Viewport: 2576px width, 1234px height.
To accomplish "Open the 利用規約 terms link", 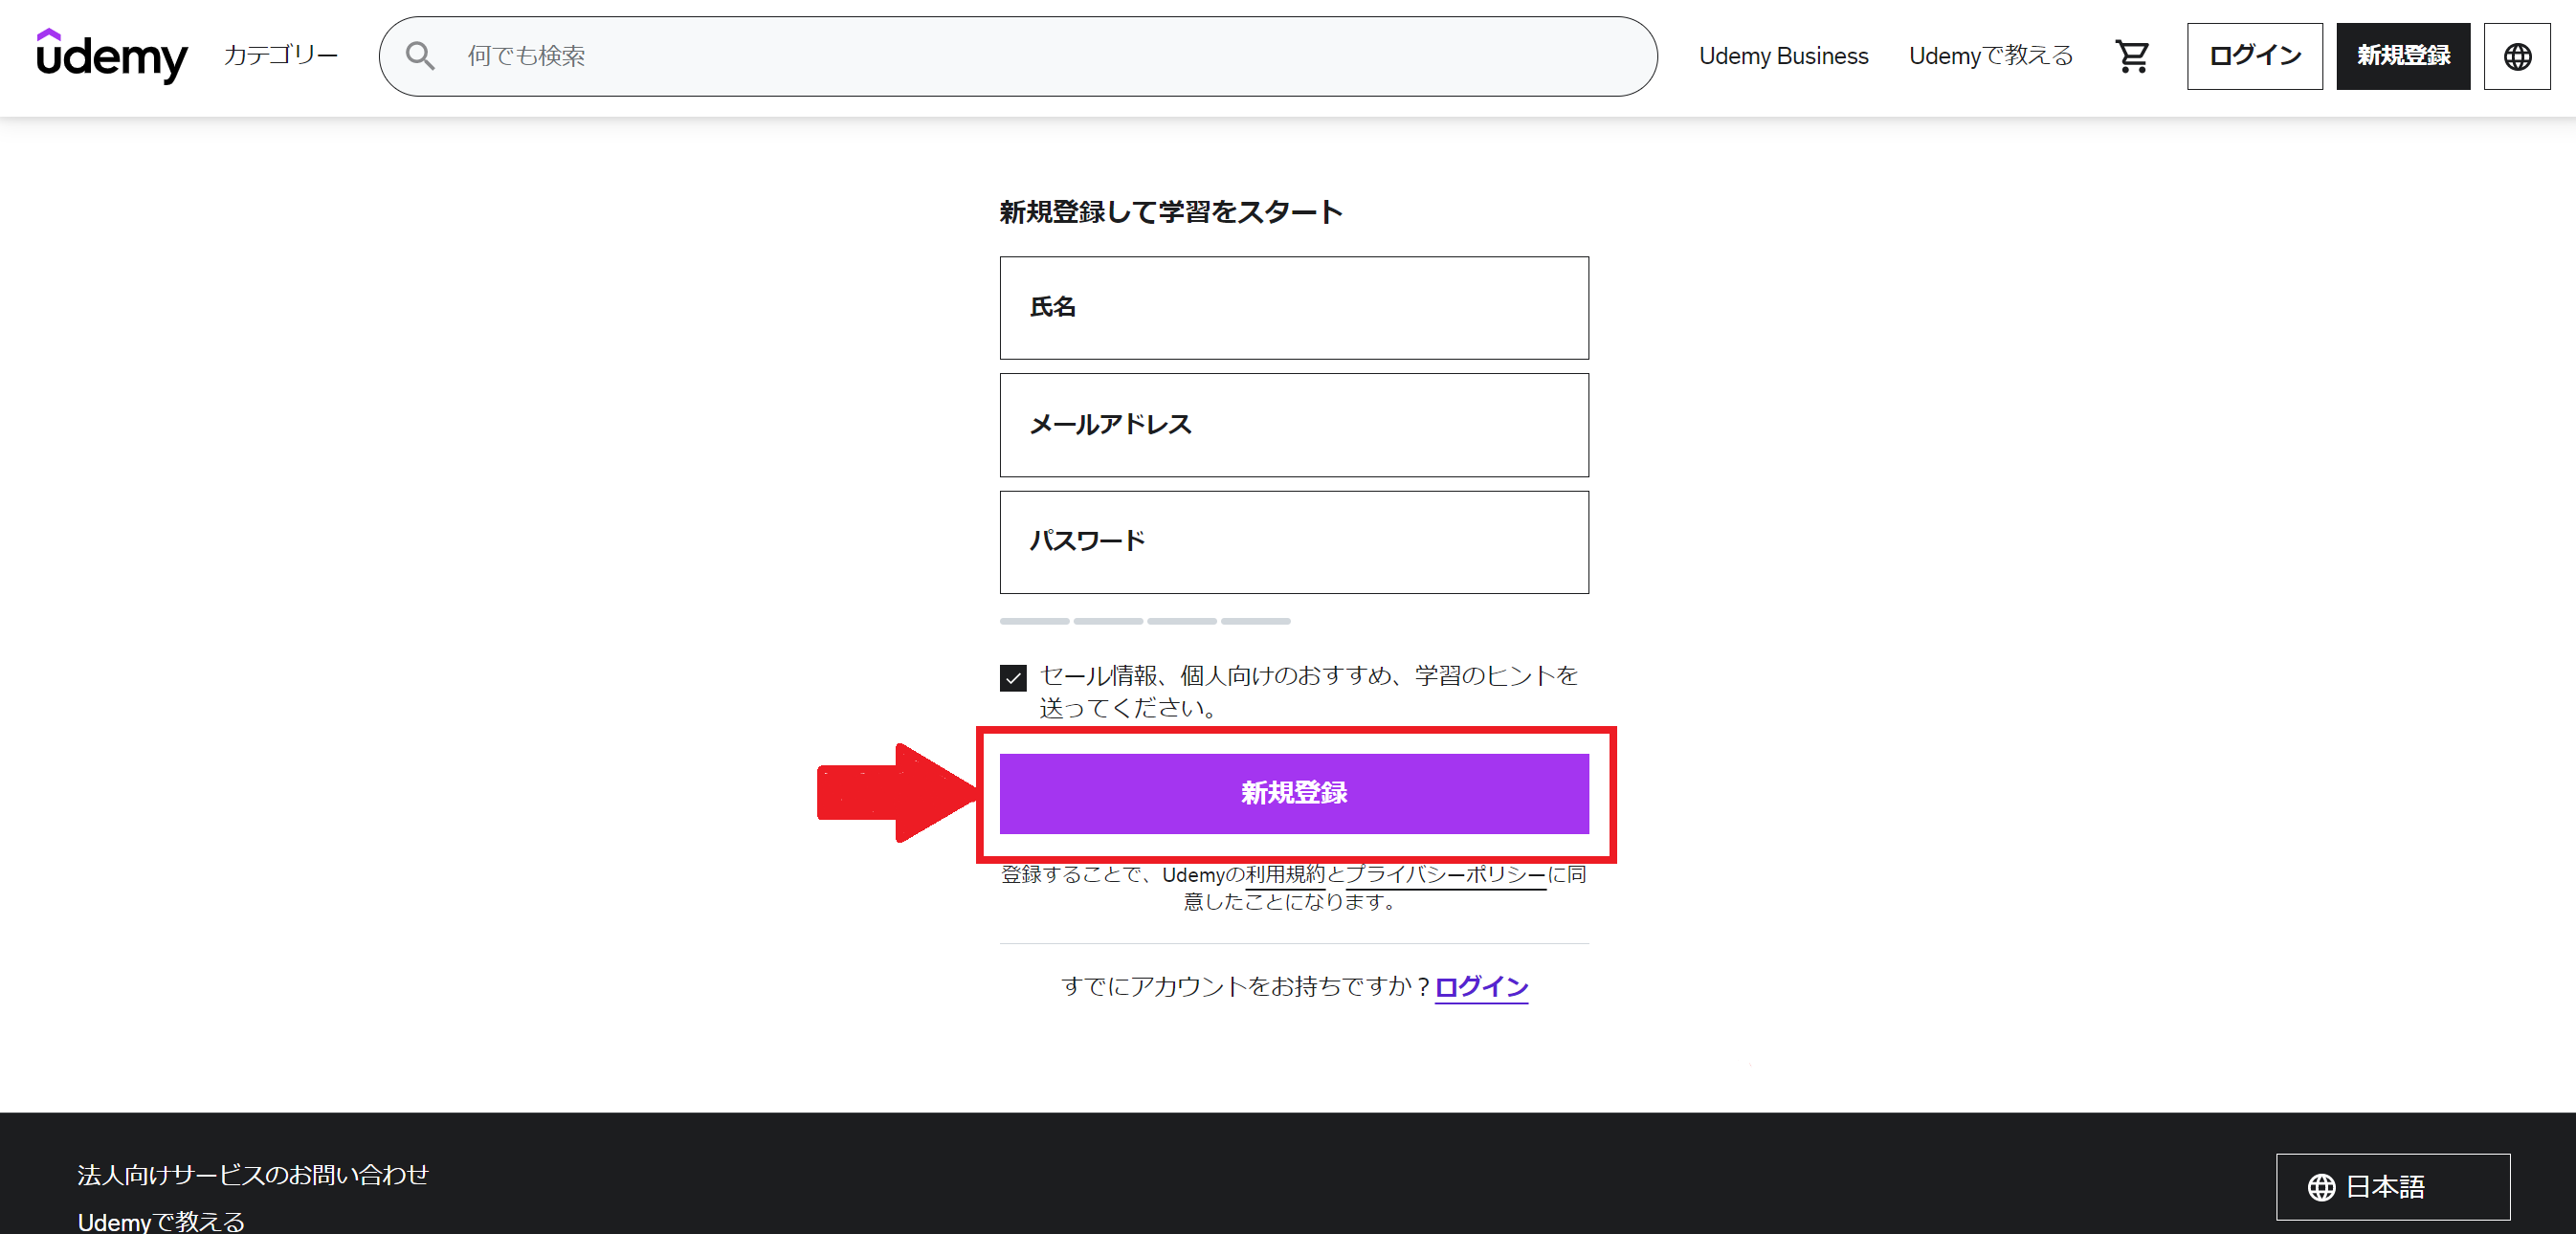I will pos(1284,875).
